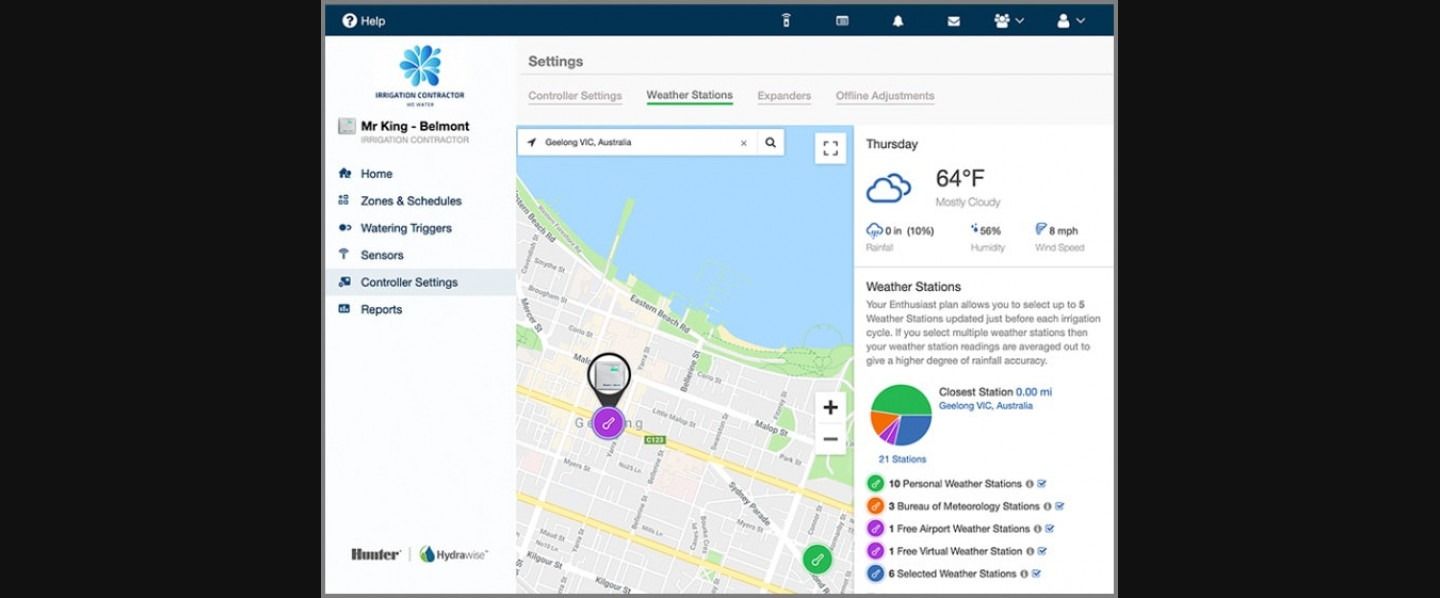Viewport: 1440px width, 598px height.
Task: Toggle Selected Weather Stations checkbox
Action: point(1037,574)
